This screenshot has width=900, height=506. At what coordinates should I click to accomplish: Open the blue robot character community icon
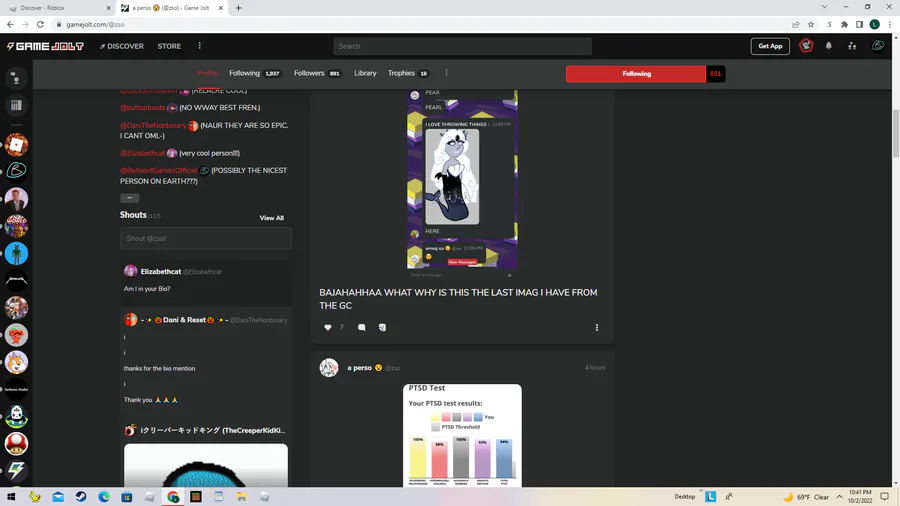coord(16,254)
